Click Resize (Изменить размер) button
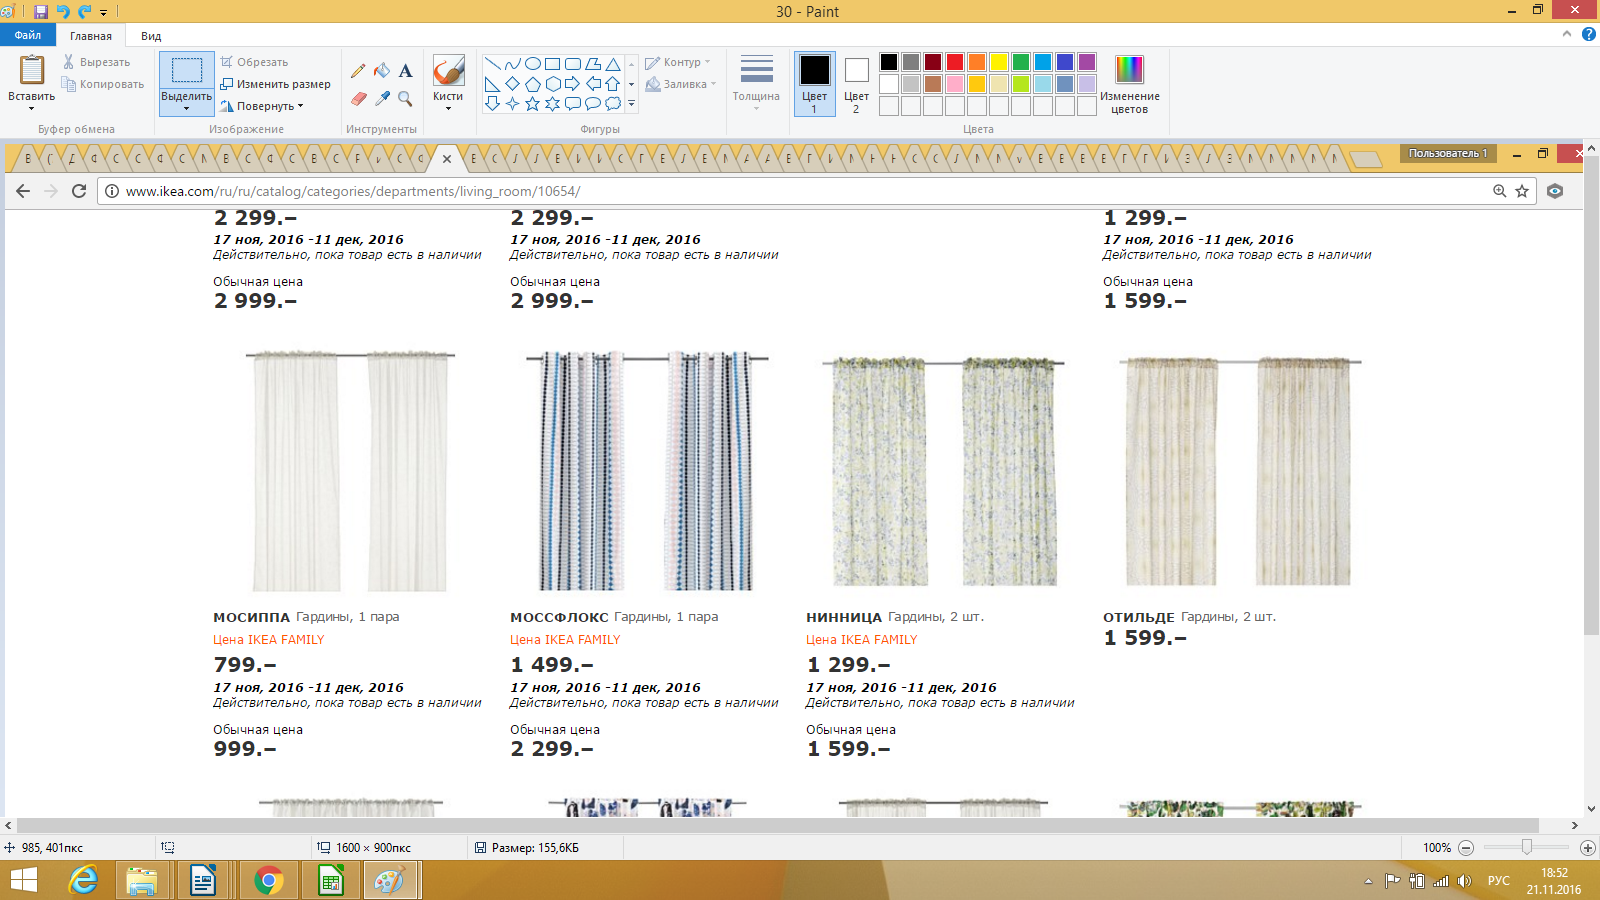 pos(276,84)
